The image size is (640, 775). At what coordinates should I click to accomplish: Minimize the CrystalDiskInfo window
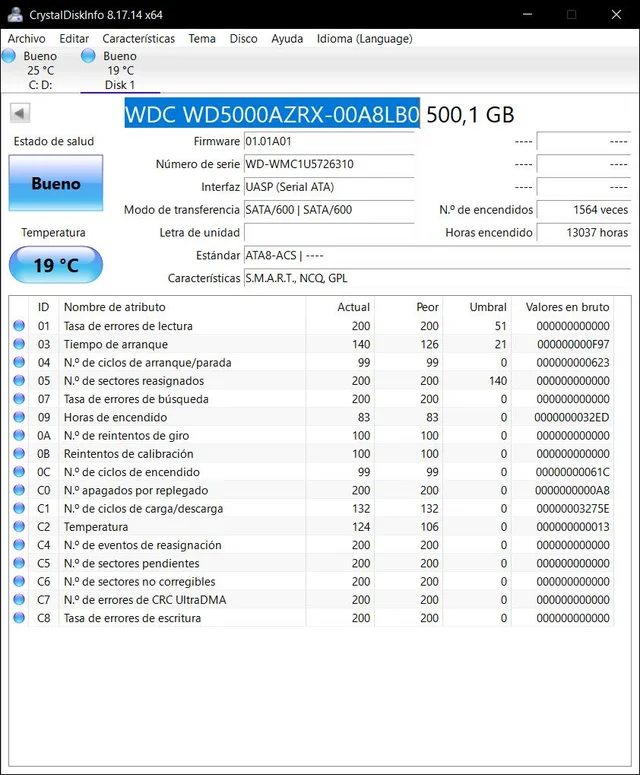click(527, 14)
